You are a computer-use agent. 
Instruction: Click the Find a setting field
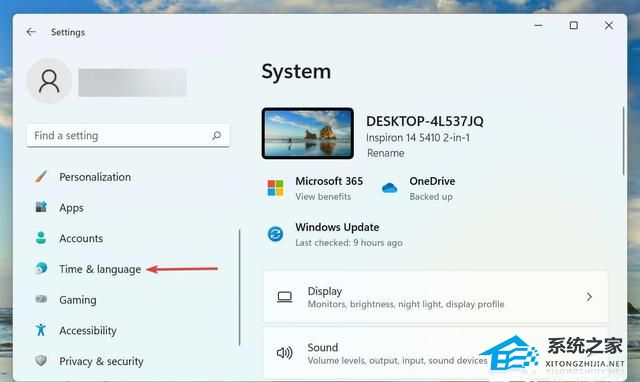click(x=128, y=135)
